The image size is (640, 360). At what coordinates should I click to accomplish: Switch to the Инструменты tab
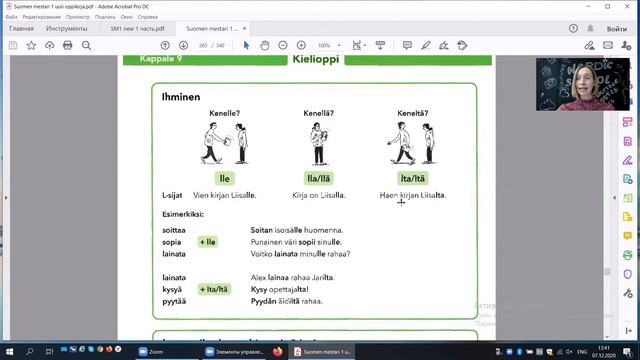tap(67, 29)
